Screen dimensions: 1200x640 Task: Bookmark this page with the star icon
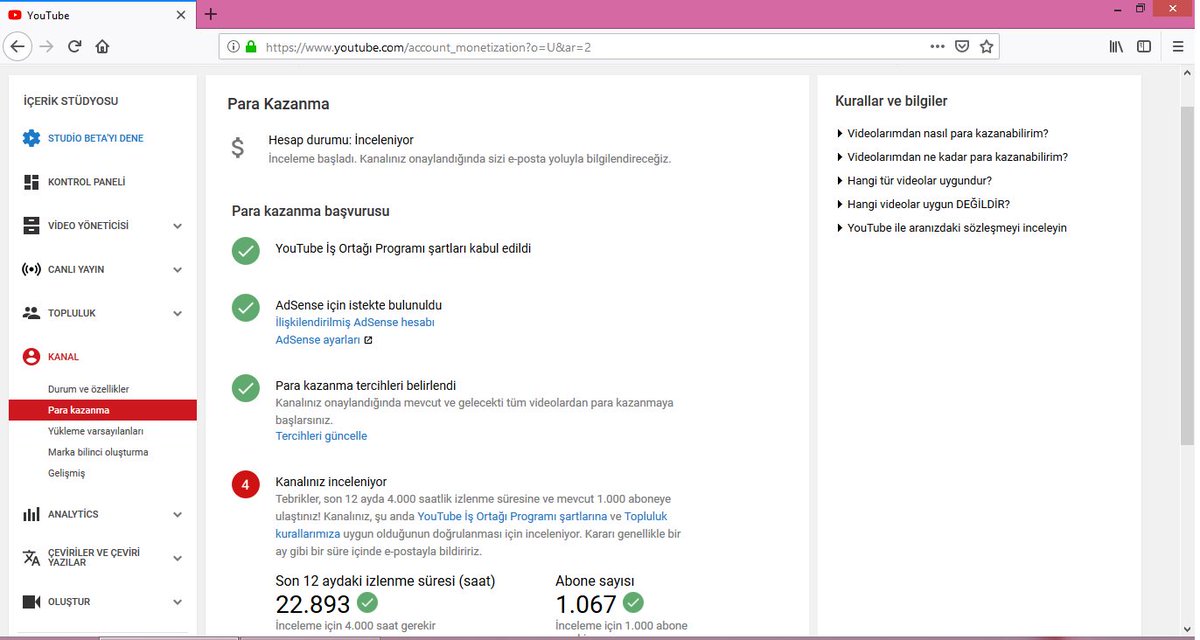986,46
